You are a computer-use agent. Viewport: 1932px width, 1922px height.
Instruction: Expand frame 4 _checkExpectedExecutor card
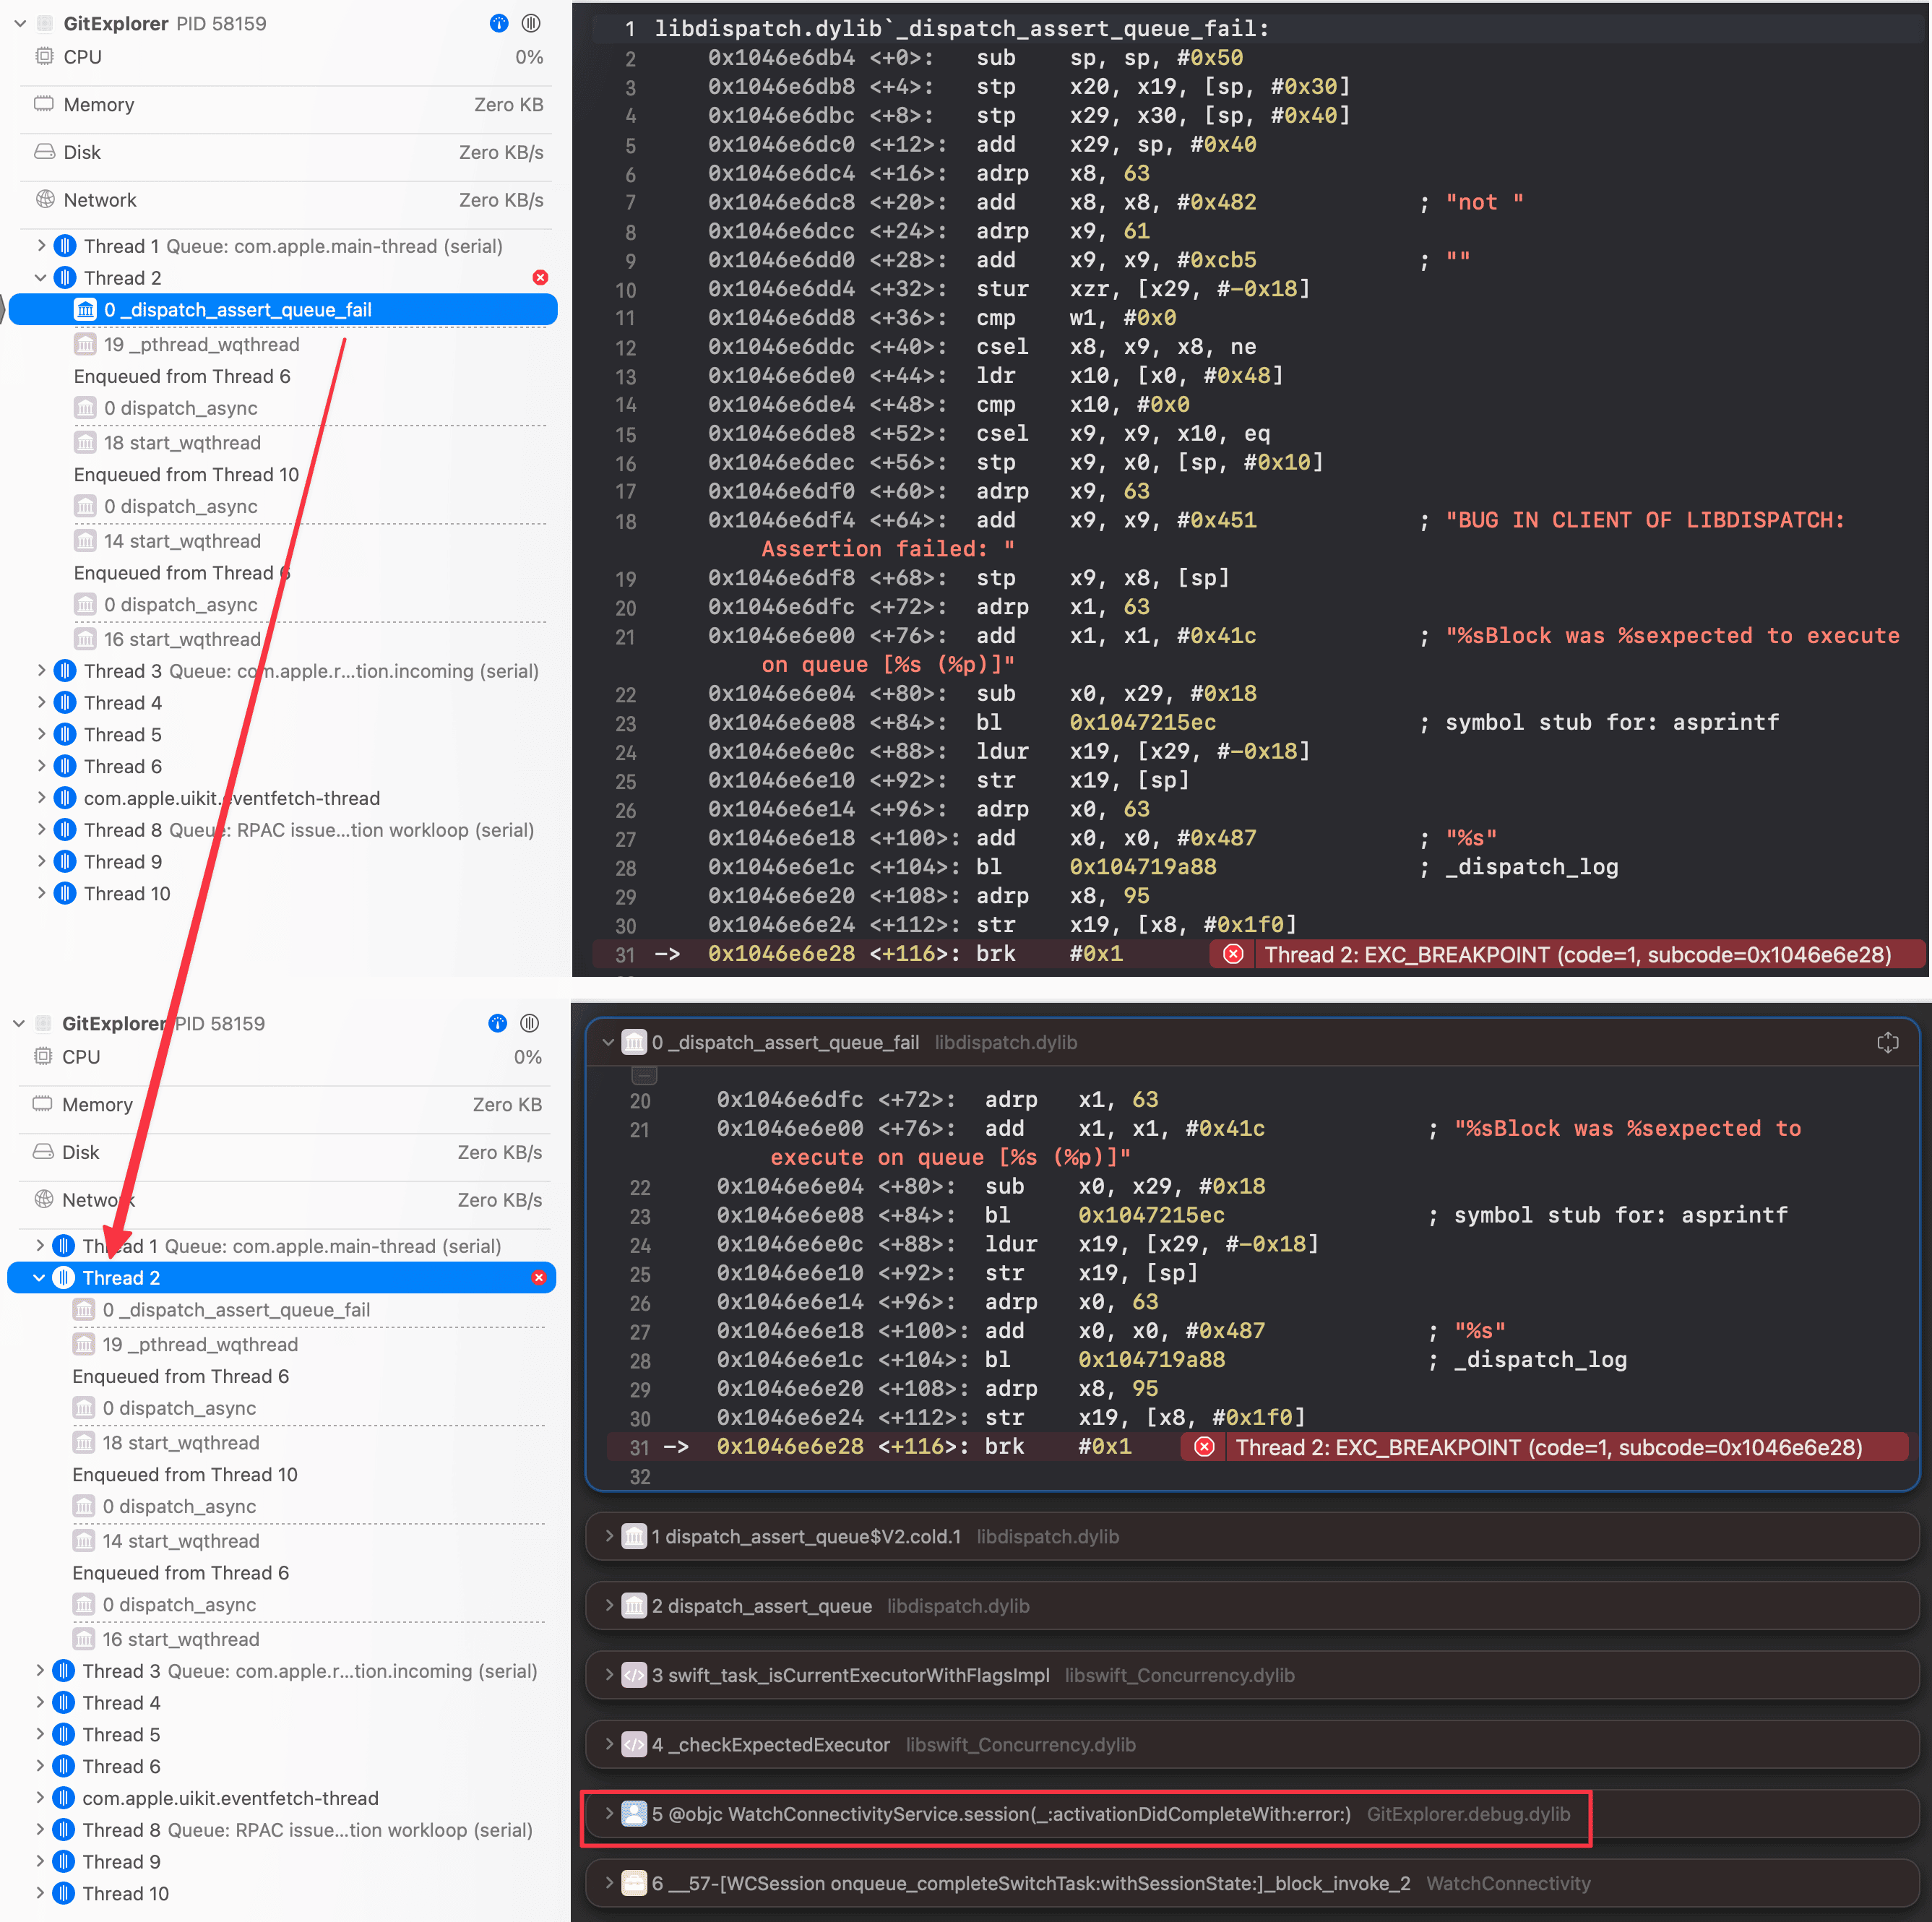pyautogui.click(x=608, y=1745)
